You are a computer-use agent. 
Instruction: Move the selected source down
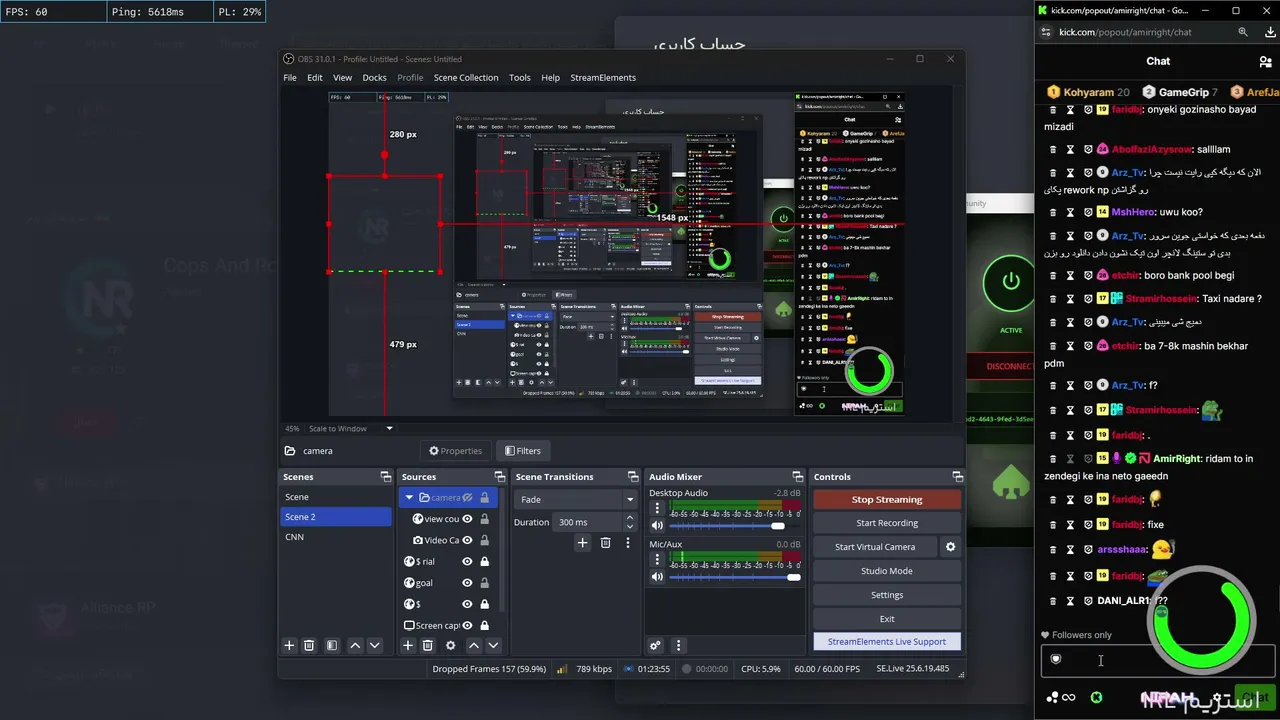coord(493,646)
